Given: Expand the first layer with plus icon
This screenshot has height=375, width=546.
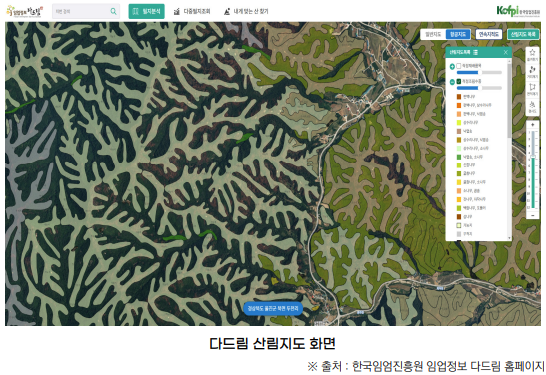Looking at the screenshot, I should (452, 66).
